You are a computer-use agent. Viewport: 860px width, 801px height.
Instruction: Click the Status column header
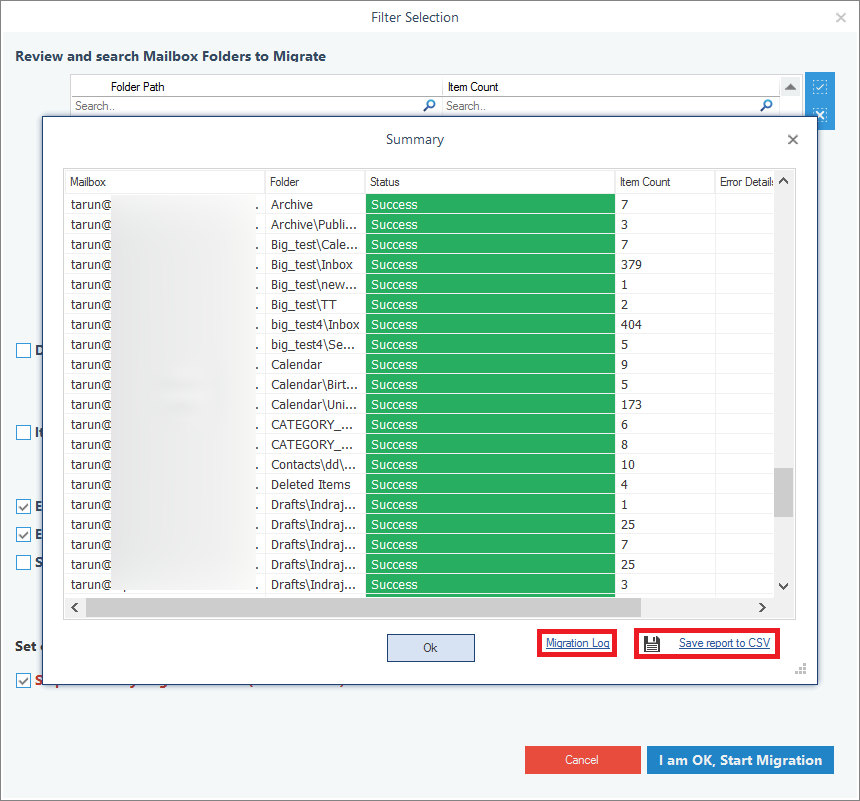pyautogui.click(x=490, y=182)
